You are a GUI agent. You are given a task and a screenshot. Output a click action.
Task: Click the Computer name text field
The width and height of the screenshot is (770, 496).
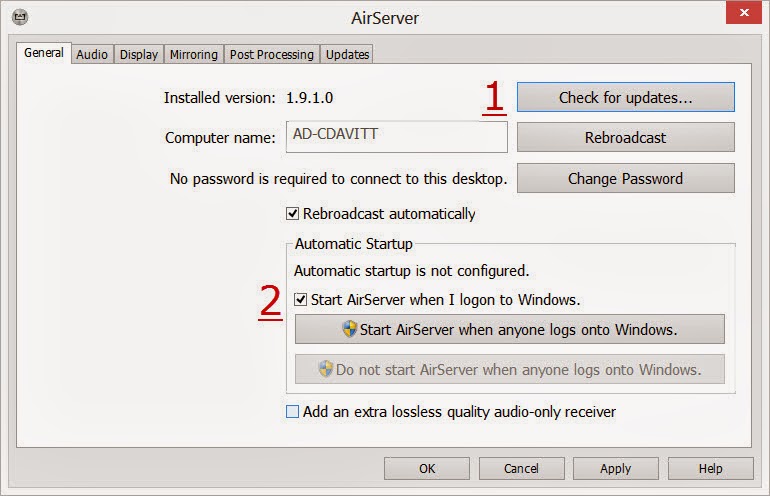coord(396,137)
